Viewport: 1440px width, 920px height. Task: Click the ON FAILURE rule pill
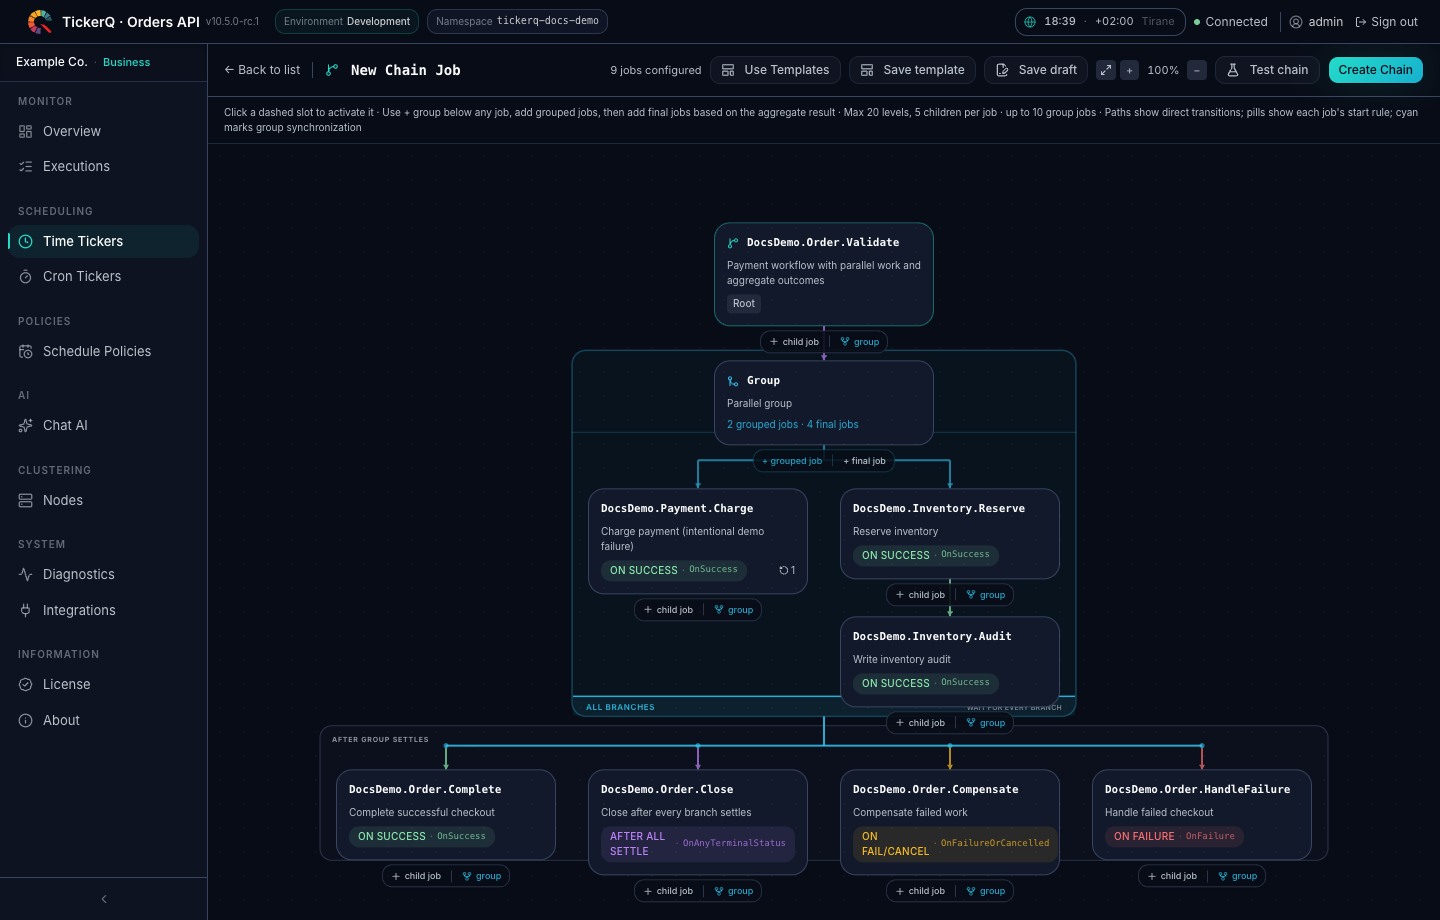pos(1174,836)
